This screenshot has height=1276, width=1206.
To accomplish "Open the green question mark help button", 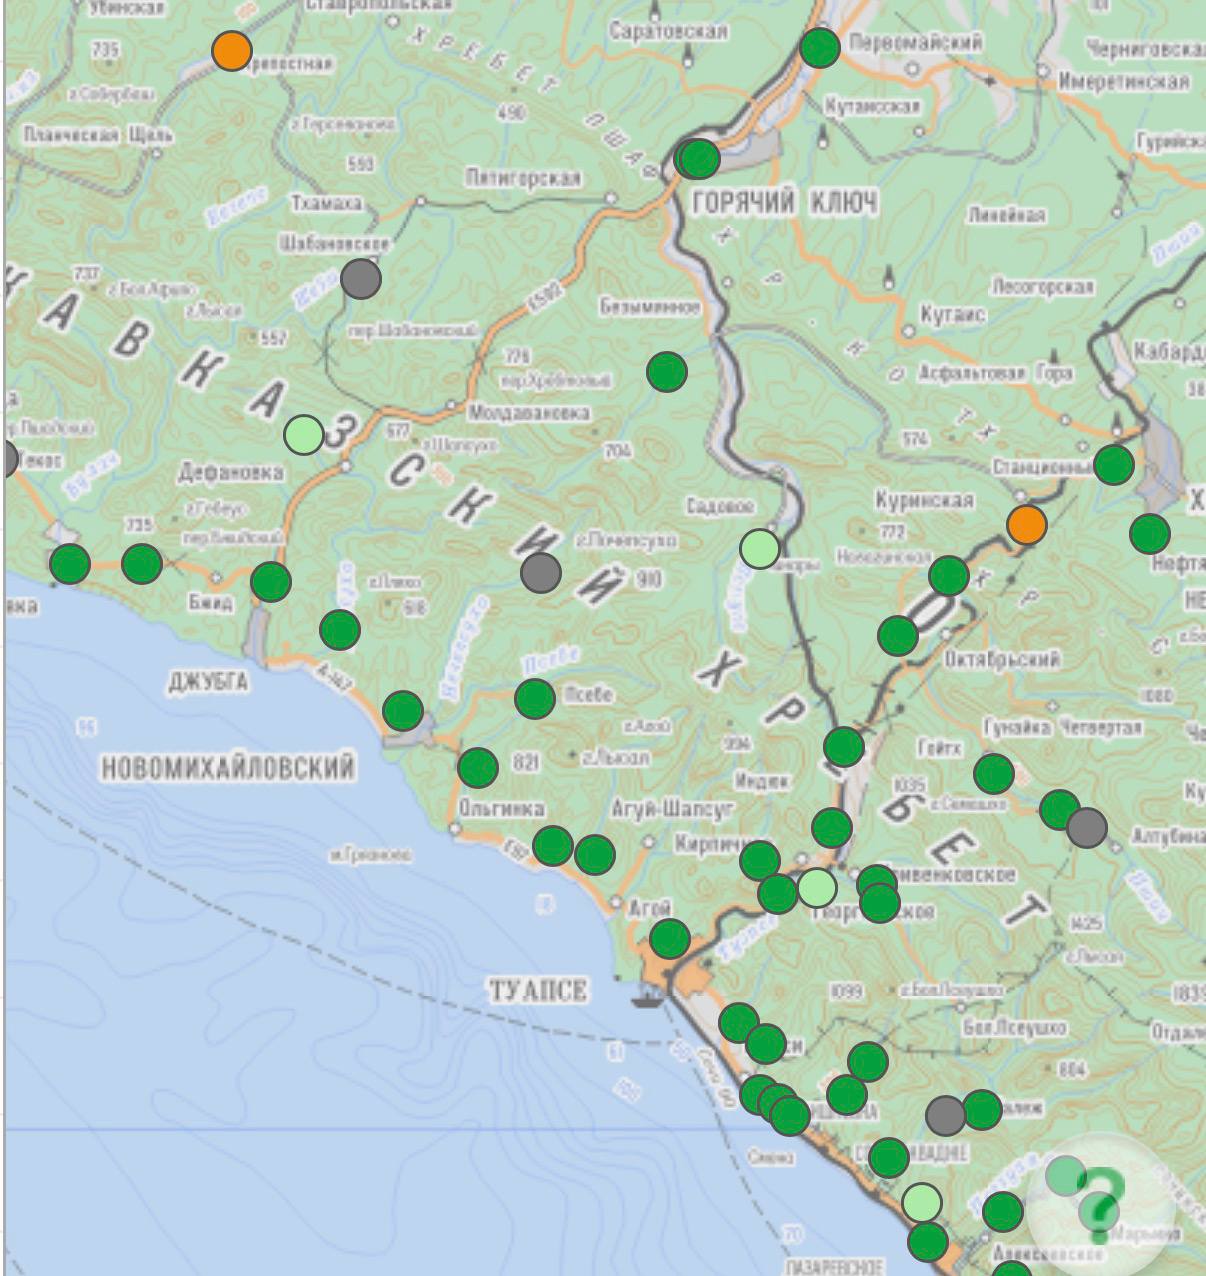I will tap(1100, 1200).
